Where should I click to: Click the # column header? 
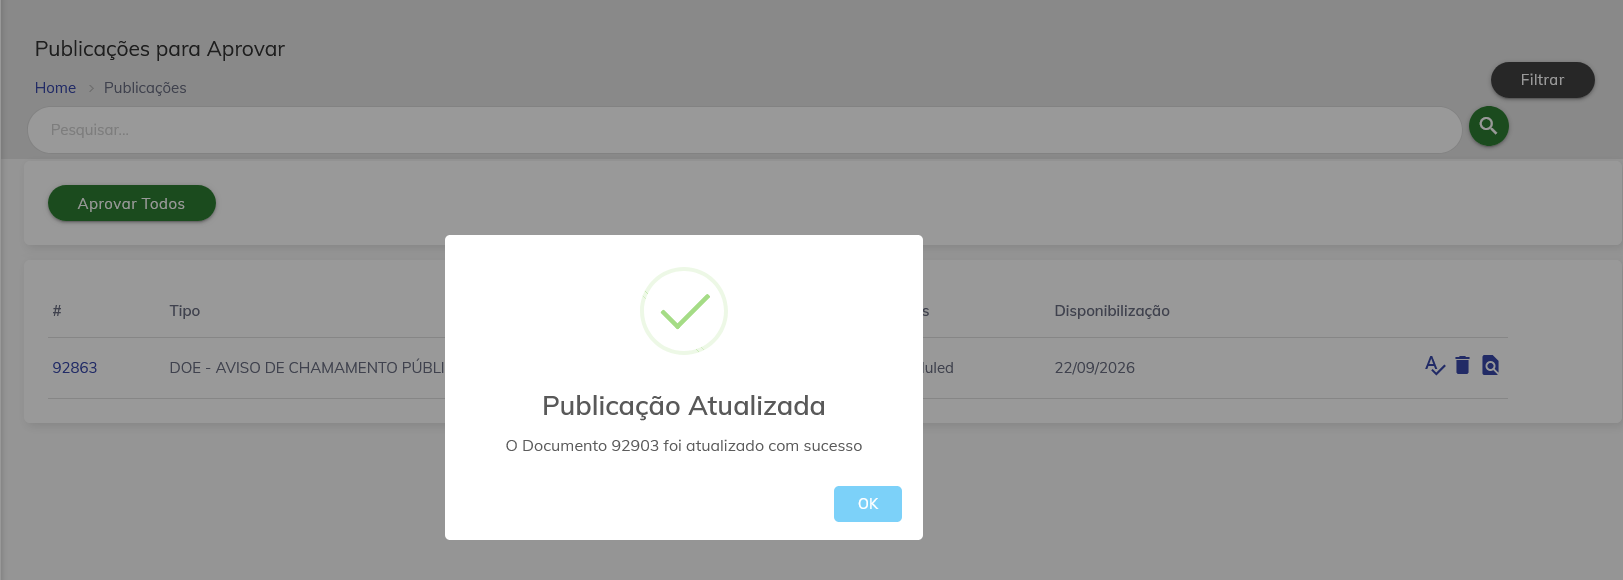(x=57, y=311)
